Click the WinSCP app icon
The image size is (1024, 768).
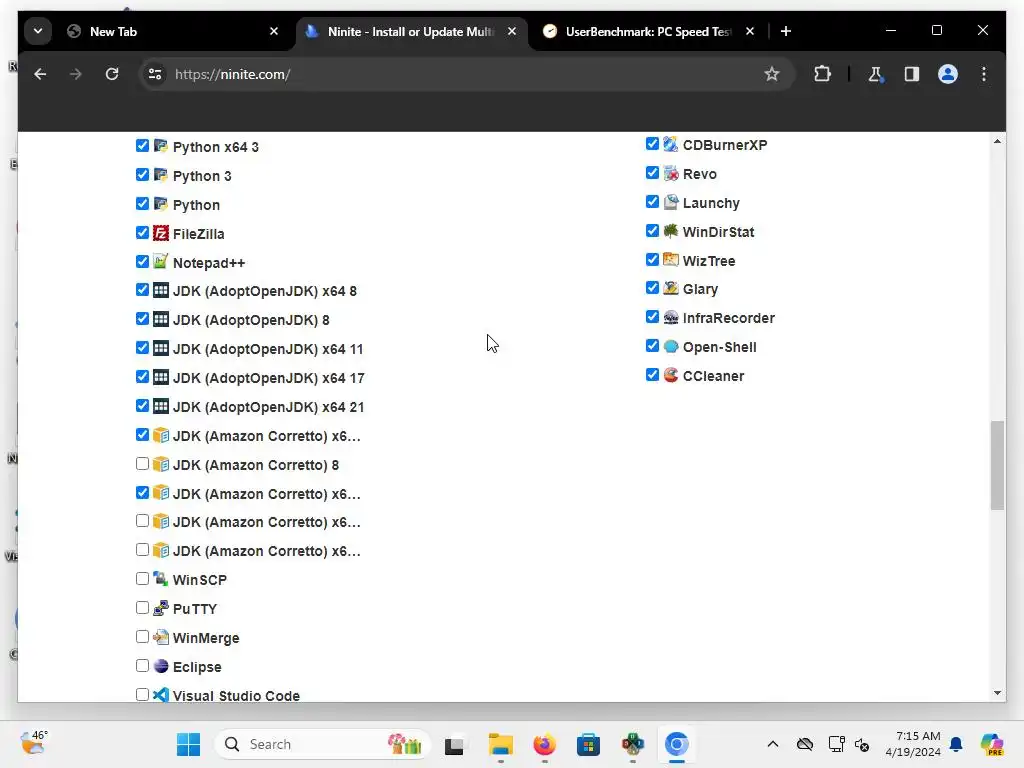[161, 579]
